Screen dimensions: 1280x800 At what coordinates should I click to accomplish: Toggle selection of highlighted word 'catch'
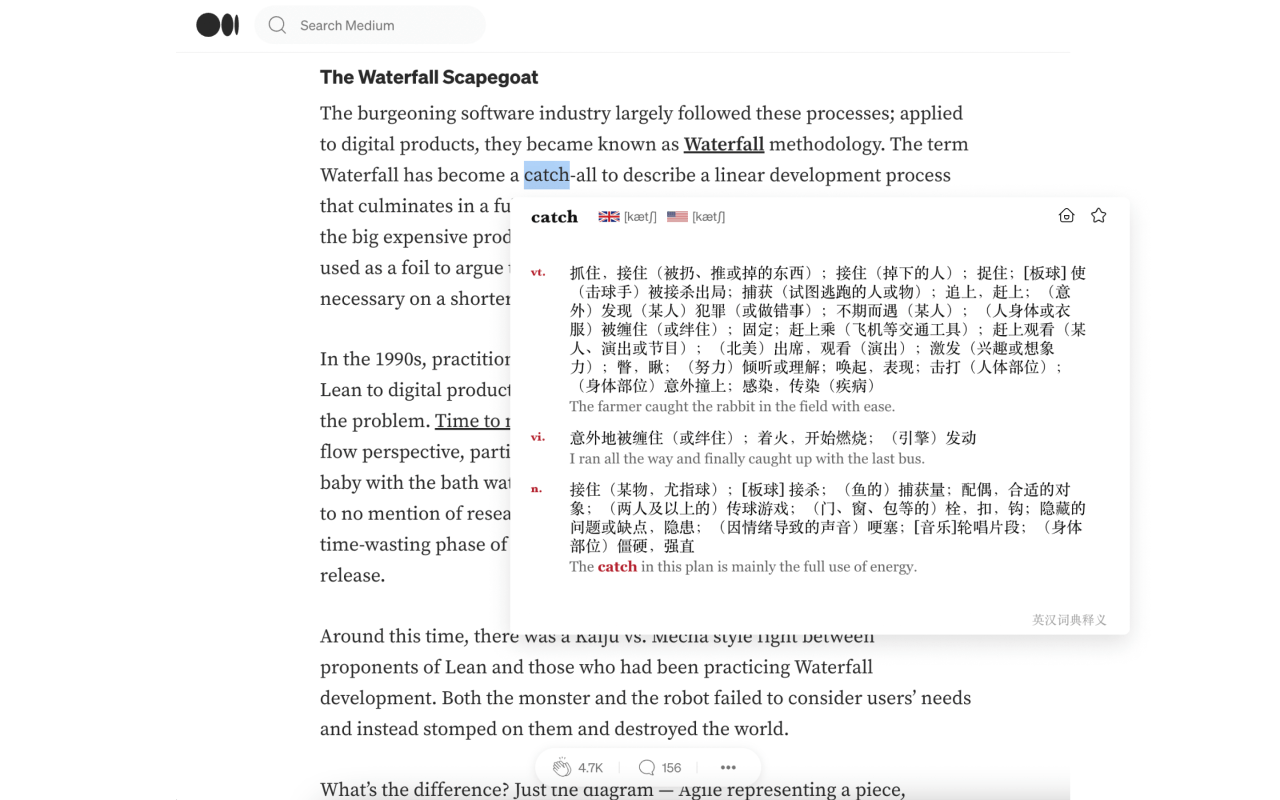(x=546, y=174)
